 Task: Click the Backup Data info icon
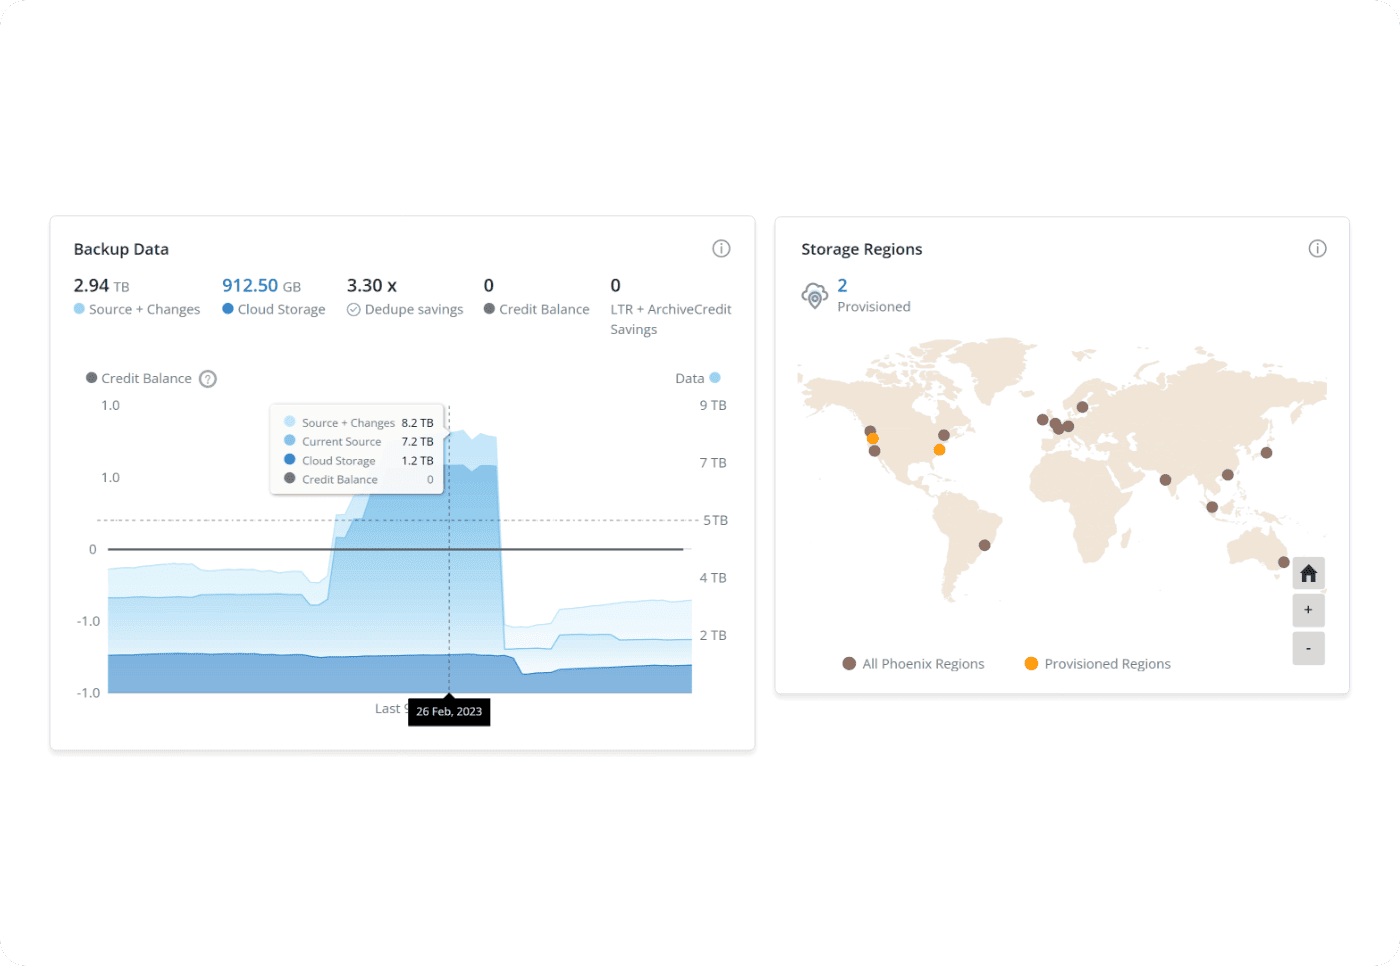coord(721,249)
